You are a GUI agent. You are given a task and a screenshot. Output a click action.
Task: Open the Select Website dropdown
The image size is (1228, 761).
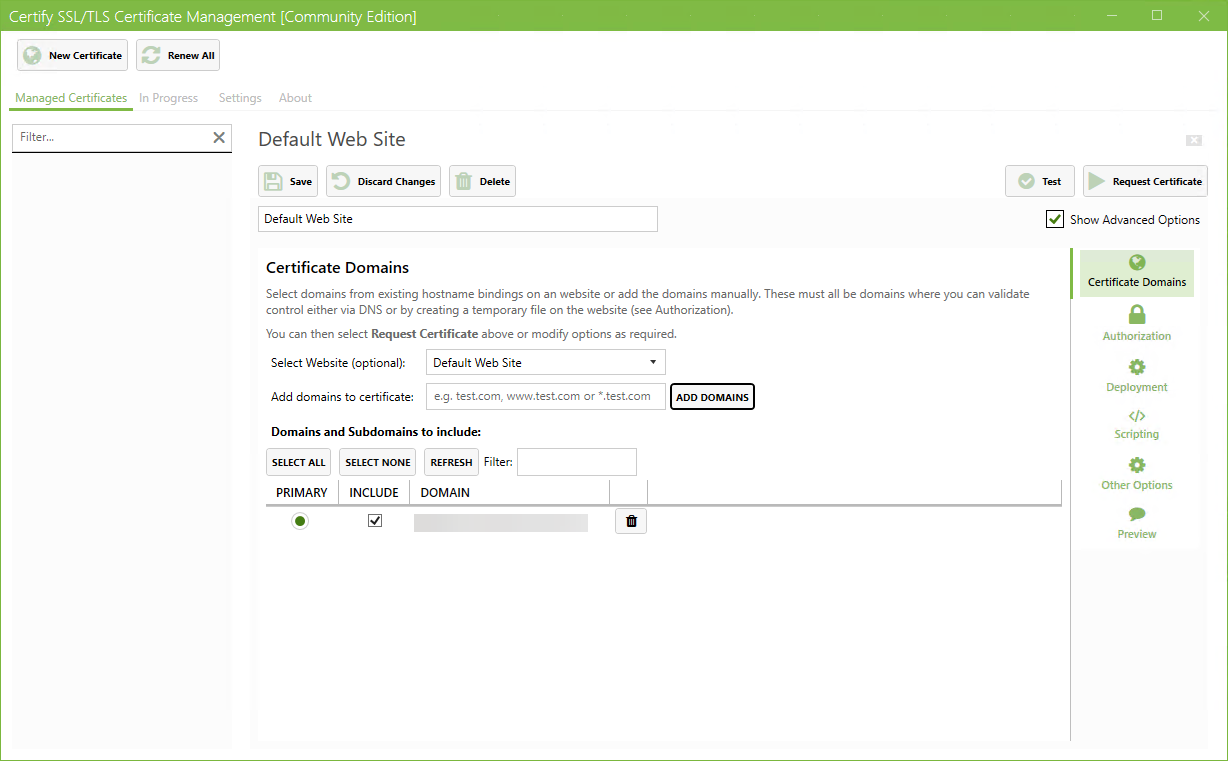(546, 362)
